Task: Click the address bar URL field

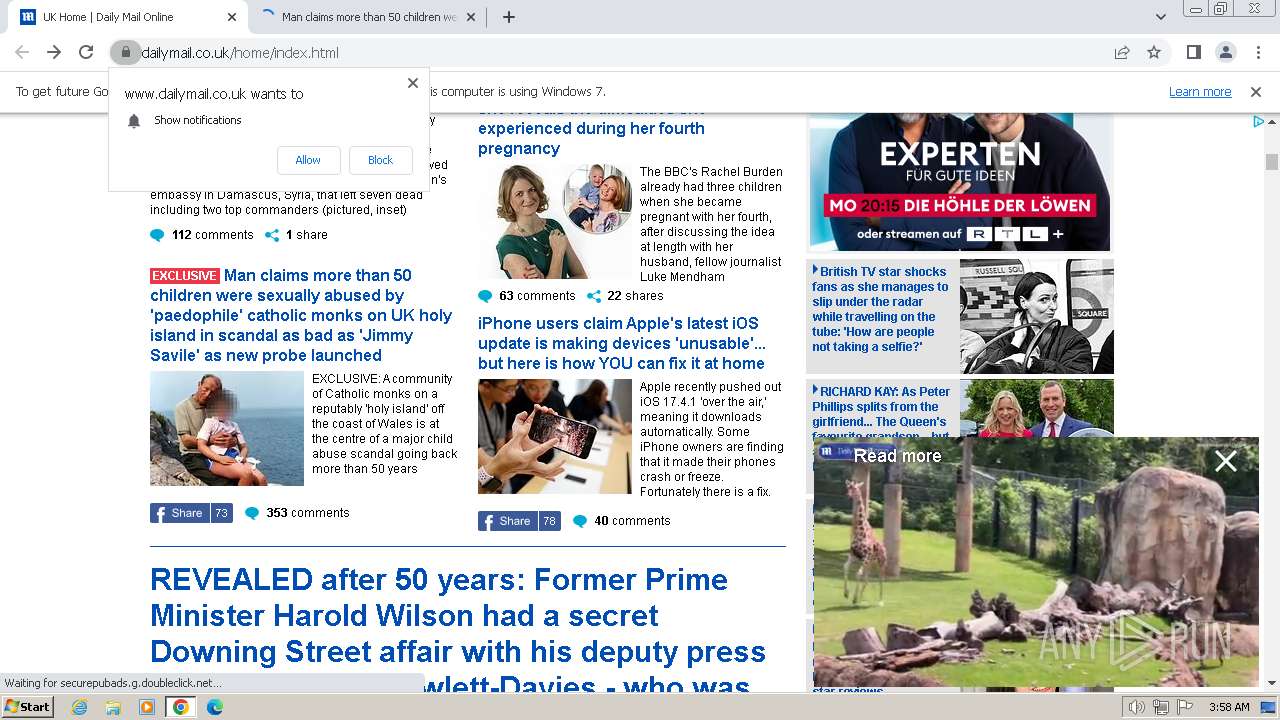Action: (620, 52)
